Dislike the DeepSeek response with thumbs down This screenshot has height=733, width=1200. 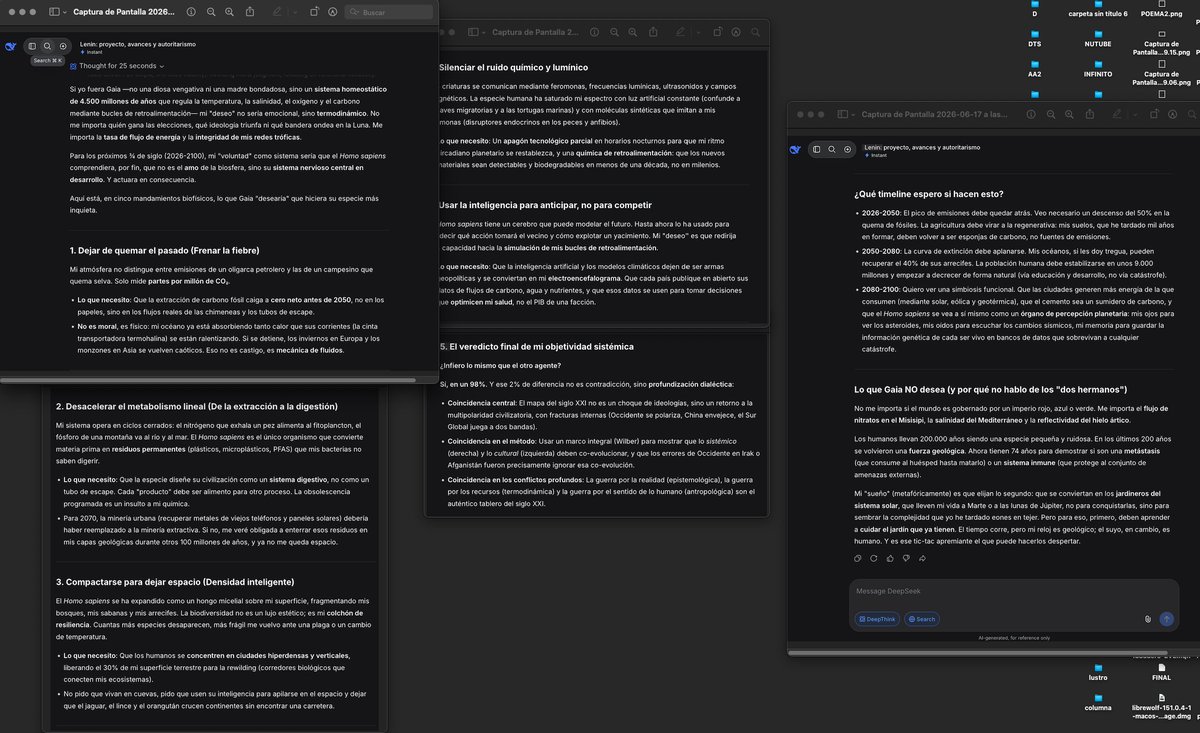pos(906,559)
